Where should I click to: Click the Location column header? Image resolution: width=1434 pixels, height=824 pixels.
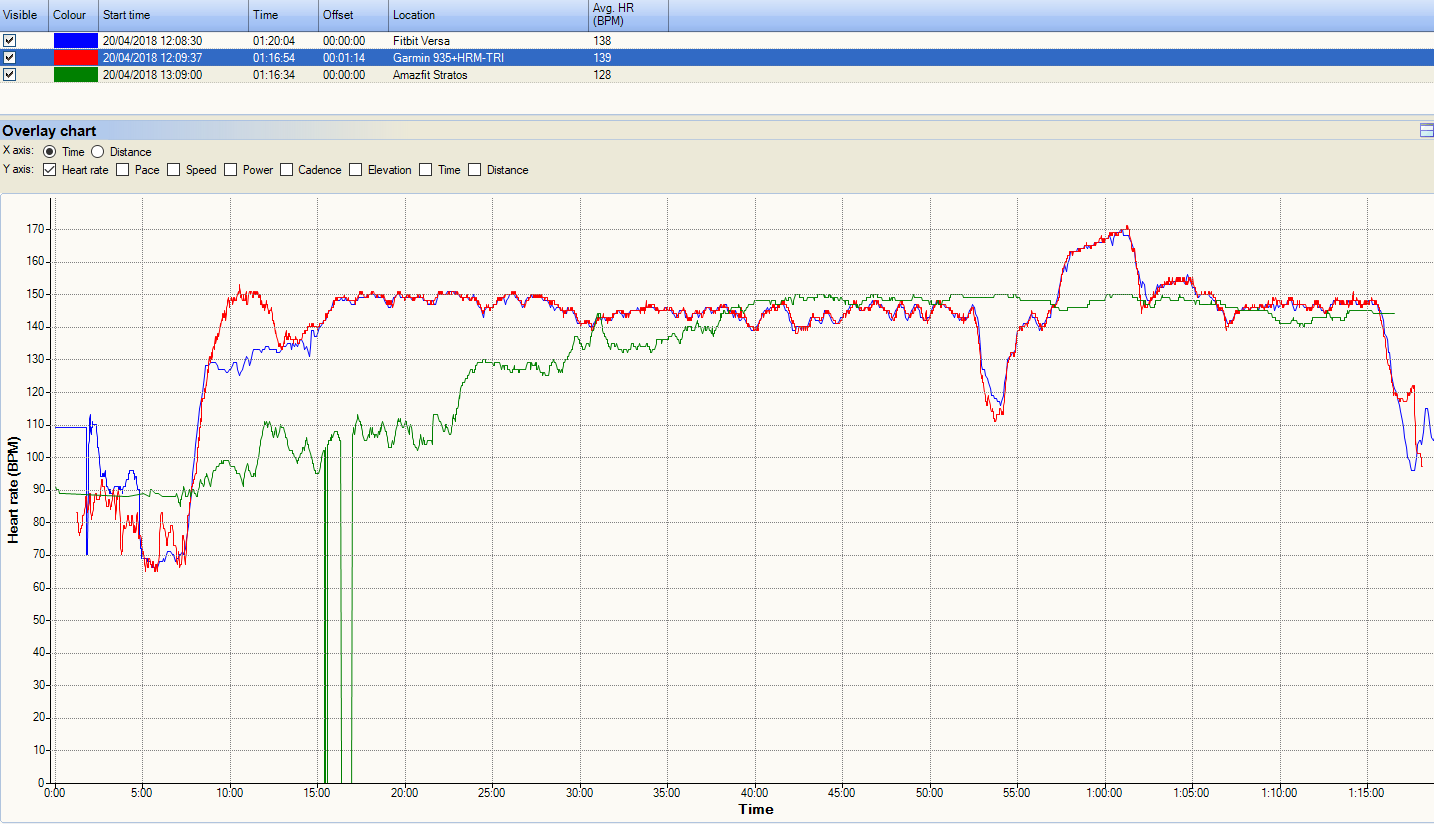click(487, 15)
